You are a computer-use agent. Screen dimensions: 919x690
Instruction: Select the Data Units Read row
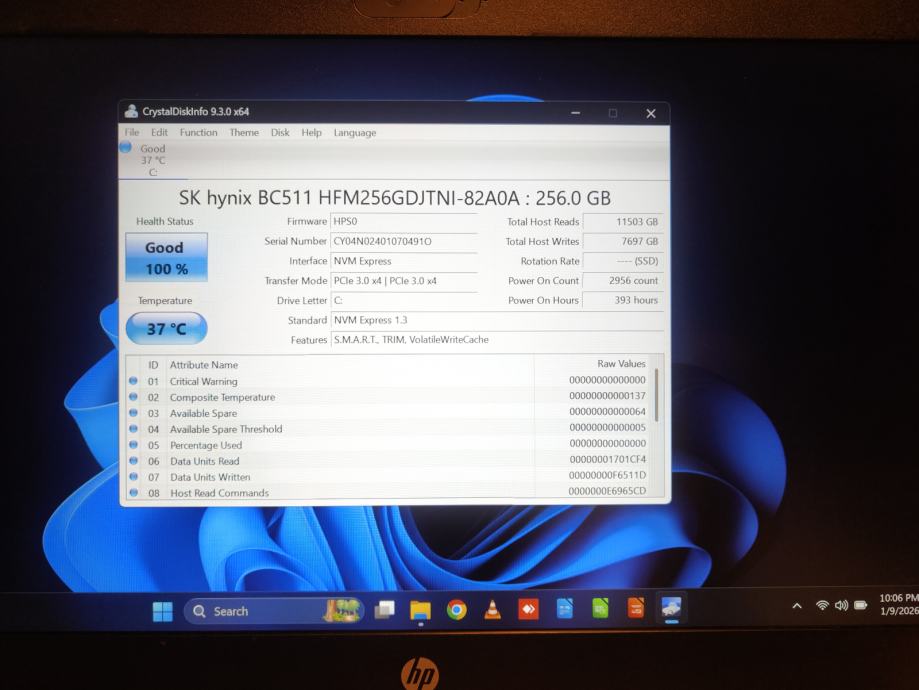(389, 461)
